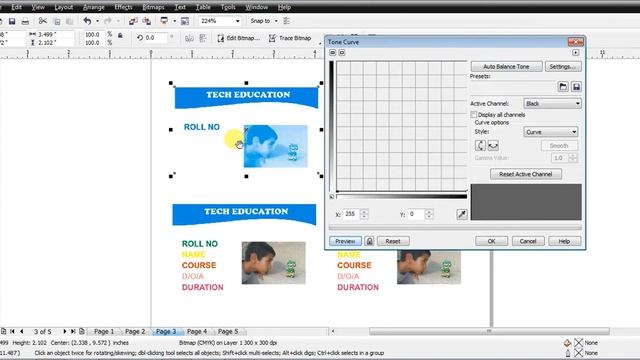Viewport: 640px width, 360px height.
Task: Open the Tools menu
Action: pyautogui.click(x=228, y=7)
